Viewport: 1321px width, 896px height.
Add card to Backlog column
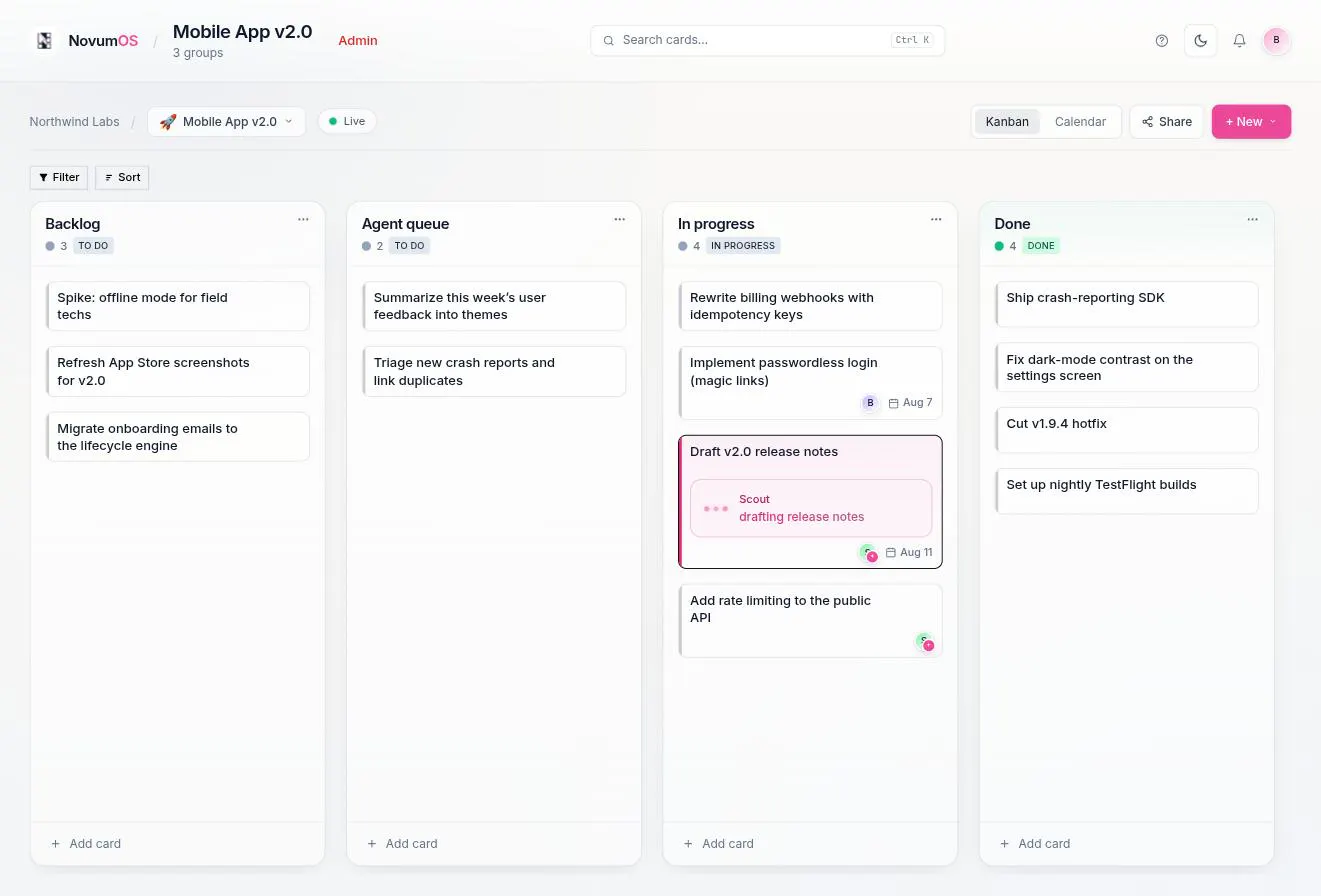[x=86, y=844]
